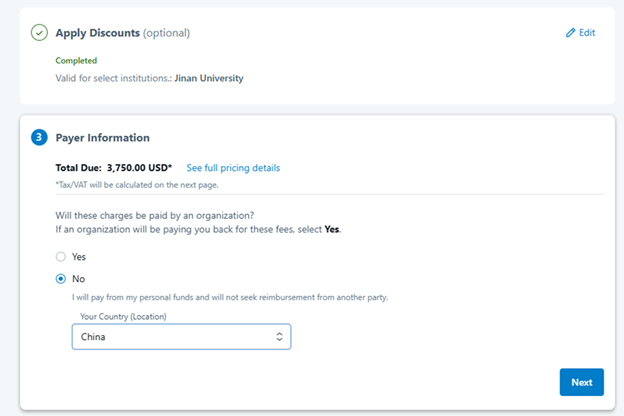Click the pencil icon beside Edit
This screenshot has height=416, width=624.
click(x=570, y=33)
